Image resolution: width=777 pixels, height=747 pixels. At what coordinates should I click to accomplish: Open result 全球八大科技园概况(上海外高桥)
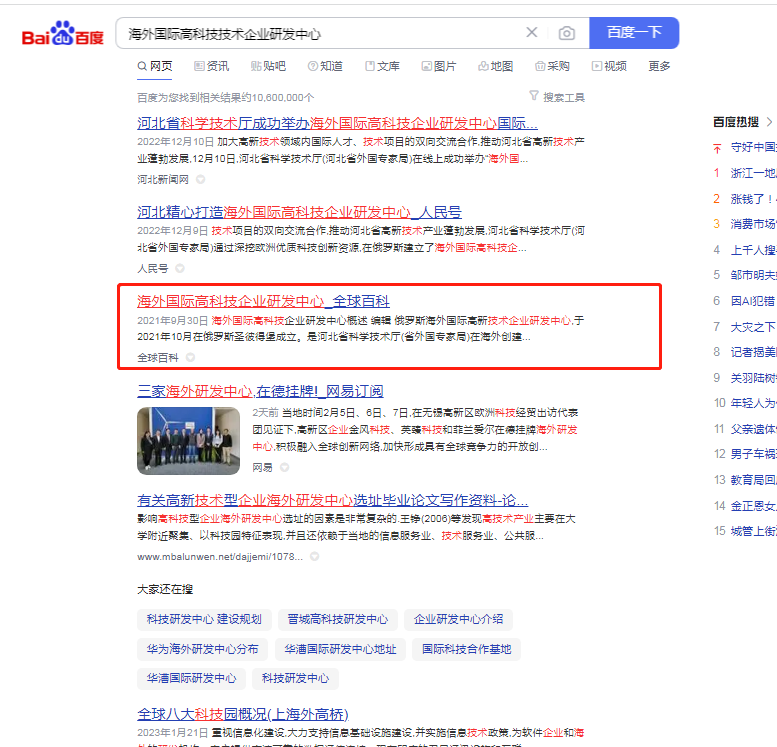coord(243,714)
